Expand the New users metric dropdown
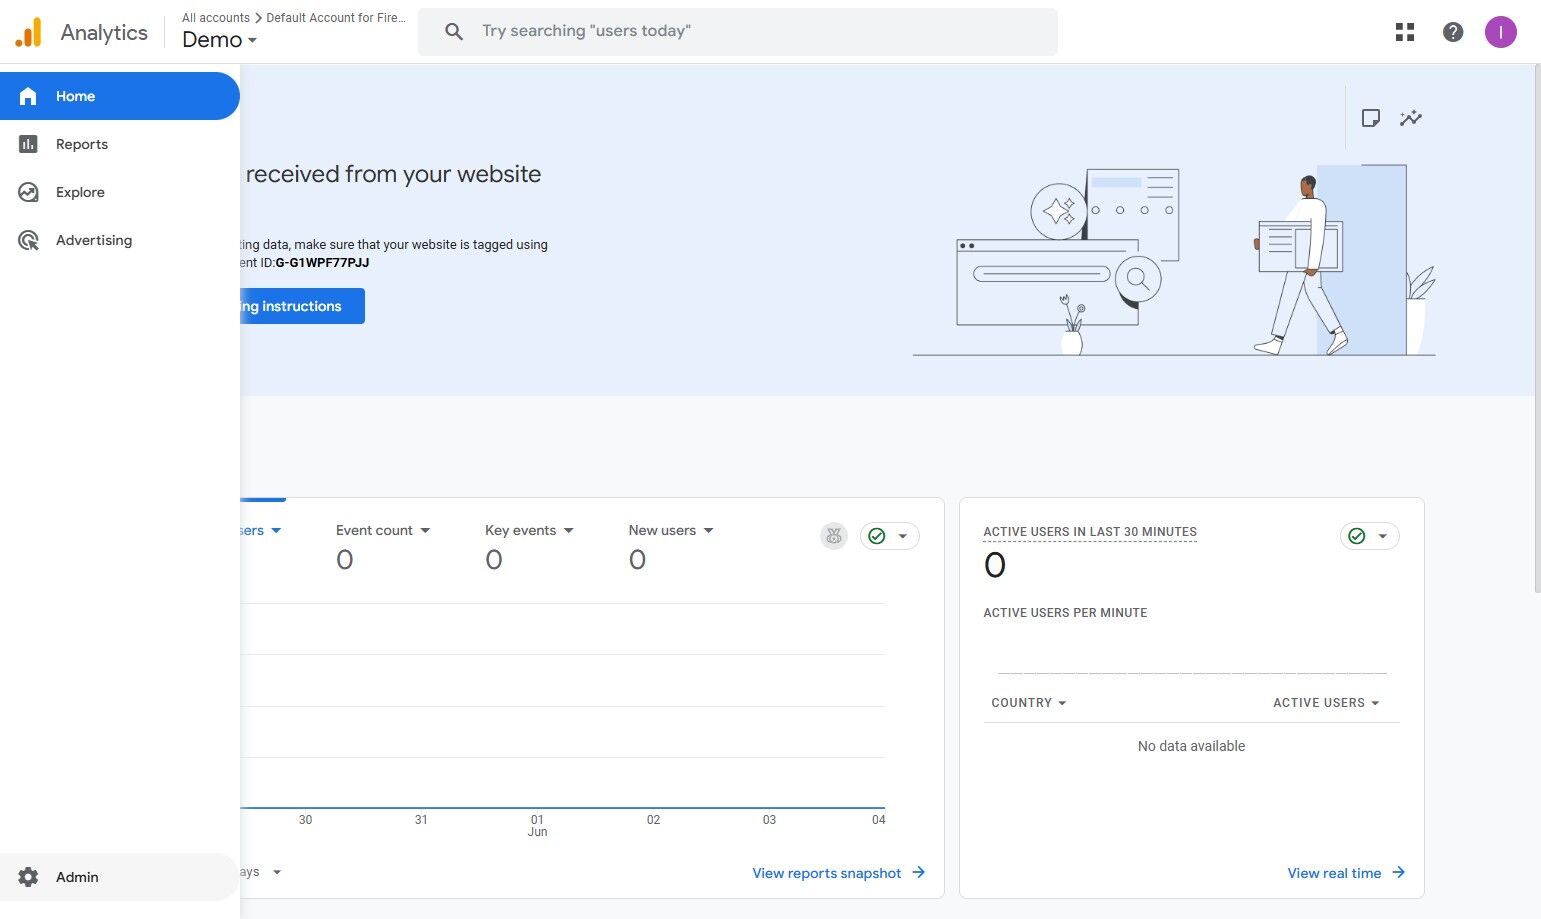The image size is (1541, 919). click(x=708, y=530)
